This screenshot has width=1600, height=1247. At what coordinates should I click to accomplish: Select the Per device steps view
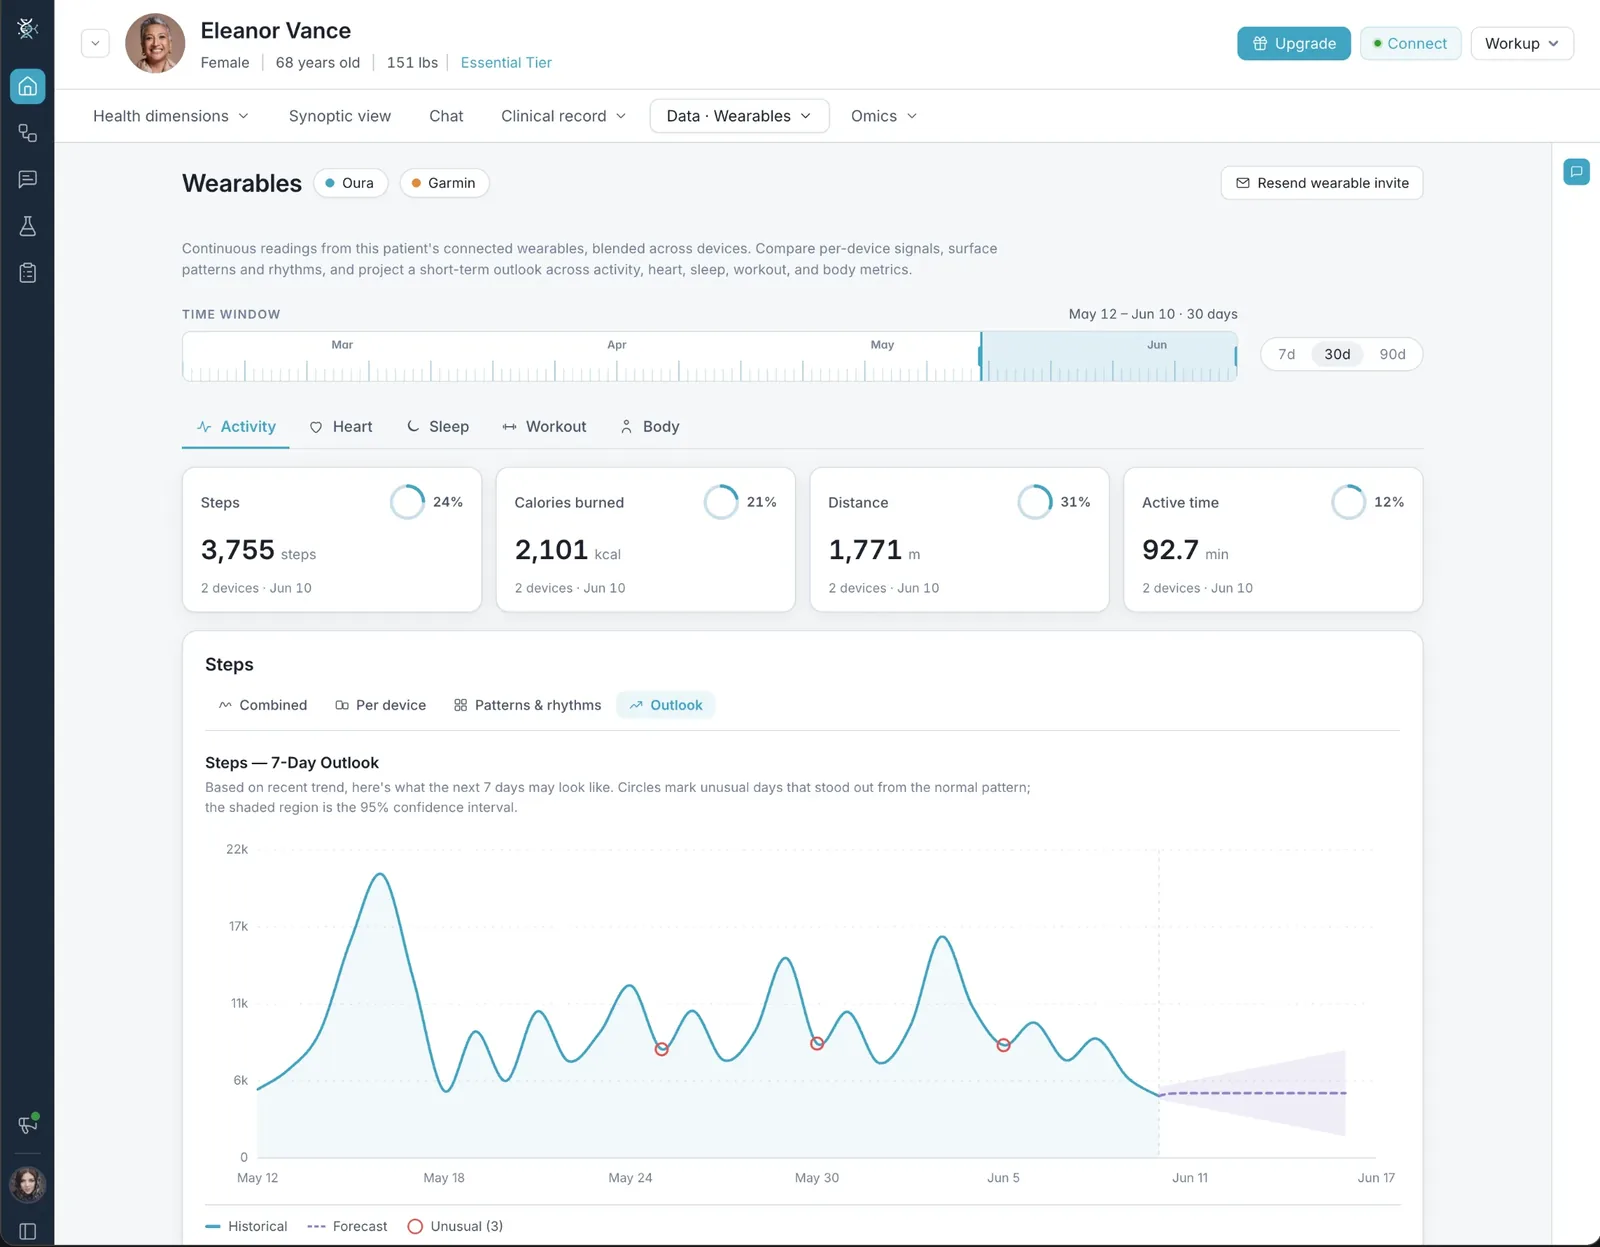click(381, 705)
